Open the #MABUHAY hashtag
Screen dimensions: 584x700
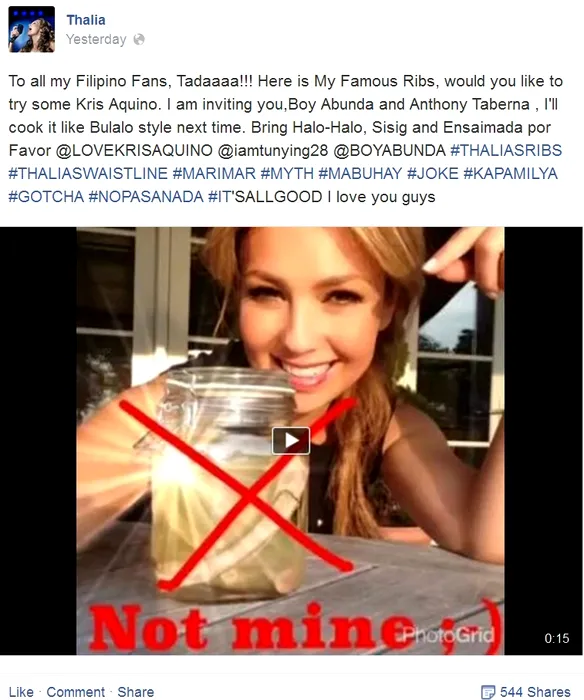coord(360,174)
